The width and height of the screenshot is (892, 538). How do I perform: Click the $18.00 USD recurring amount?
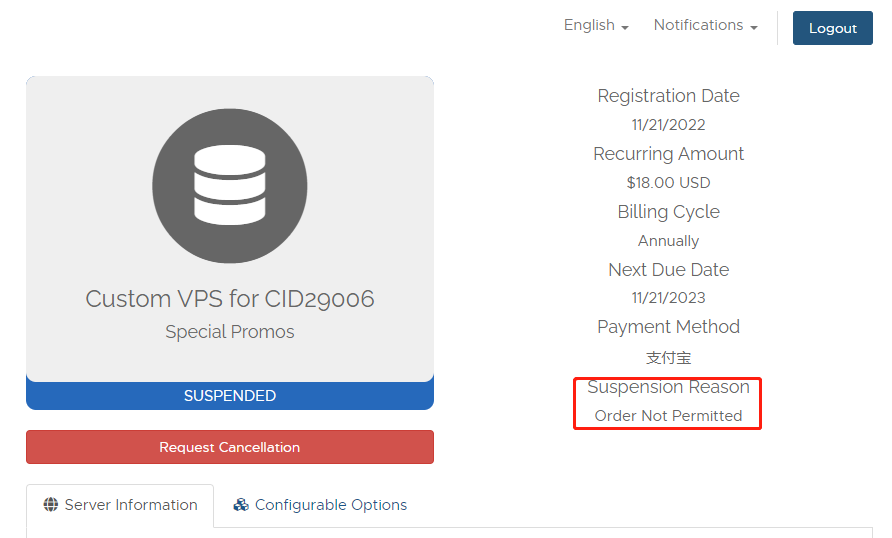tap(668, 183)
